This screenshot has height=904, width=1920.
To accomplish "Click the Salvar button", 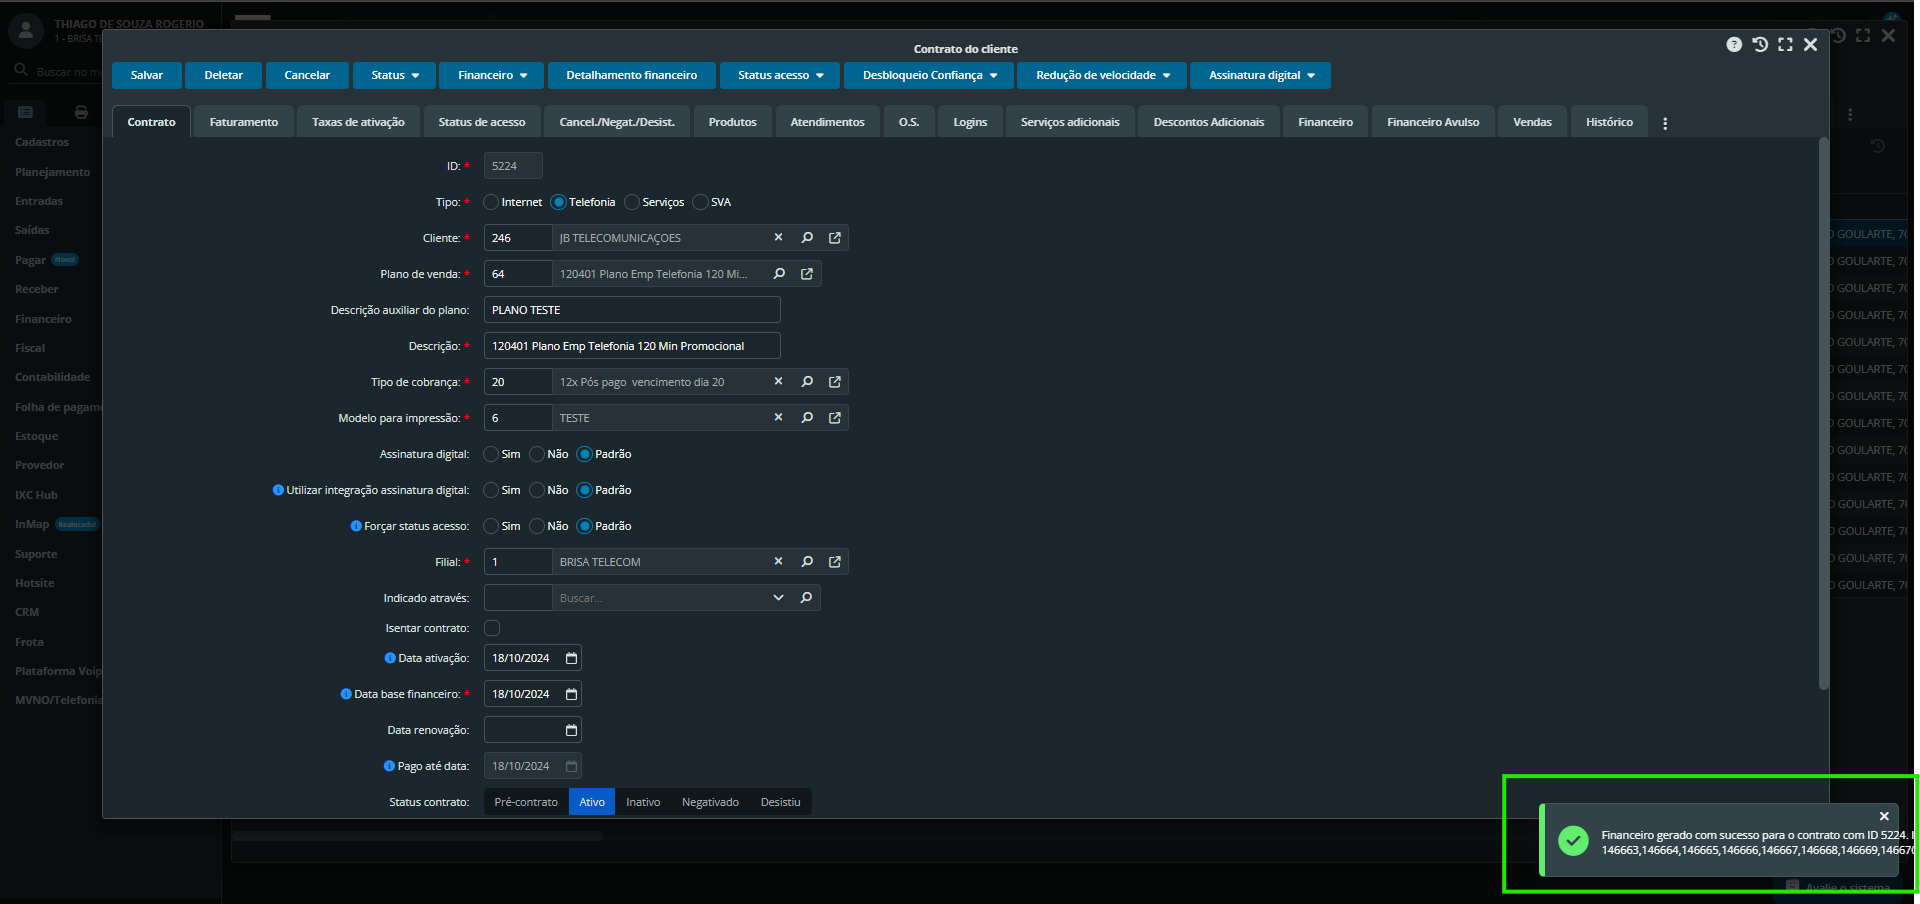I will pos(146,76).
